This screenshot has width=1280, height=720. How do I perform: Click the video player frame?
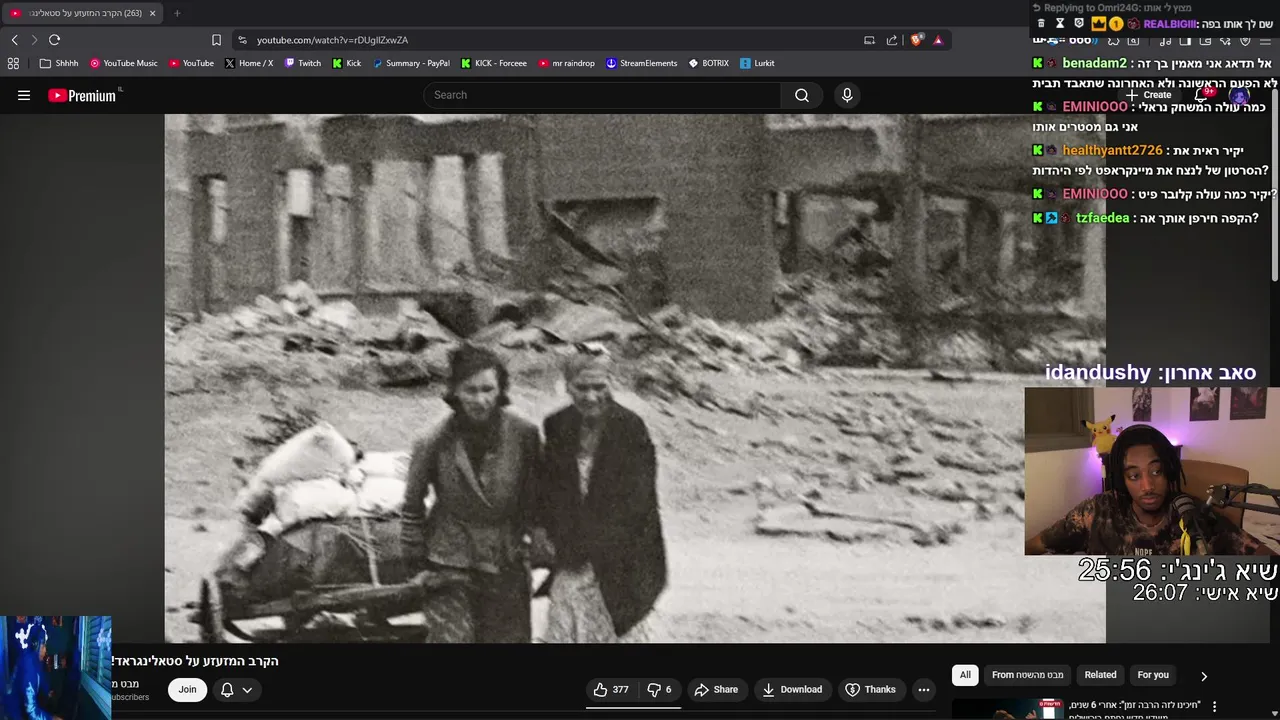(x=635, y=378)
